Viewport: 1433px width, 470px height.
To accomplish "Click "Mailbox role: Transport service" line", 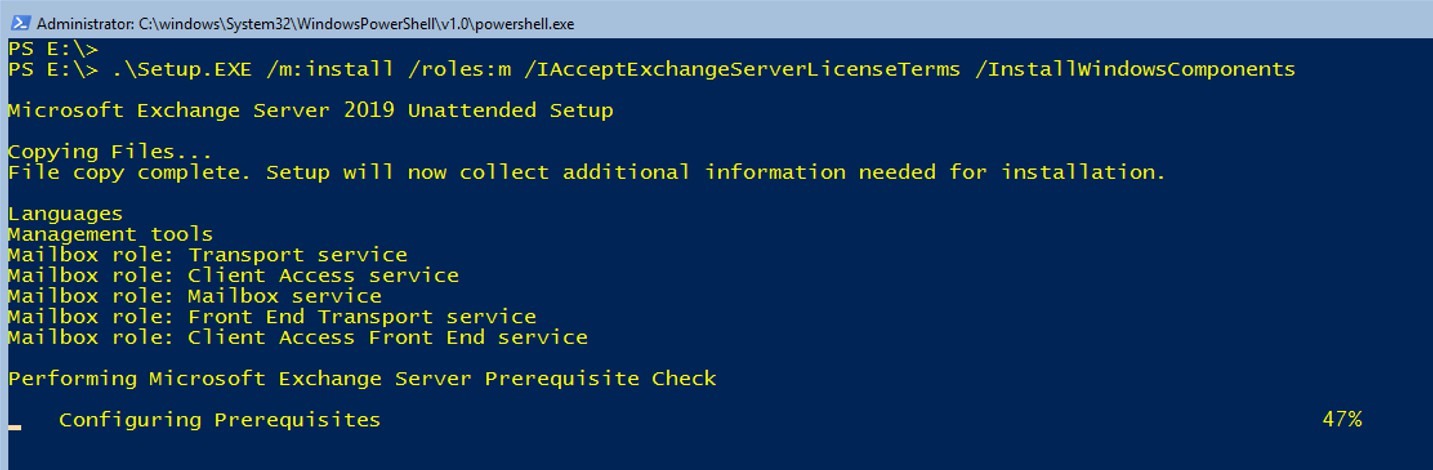I will pyautogui.click(x=207, y=255).
